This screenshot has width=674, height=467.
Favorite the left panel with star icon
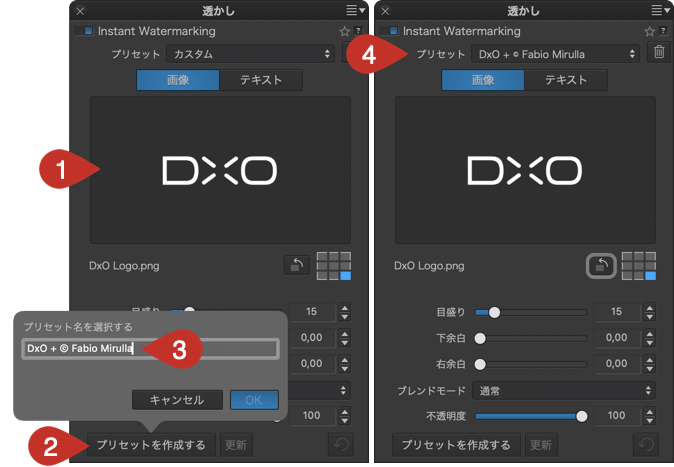pyautogui.click(x=344, y=31)
